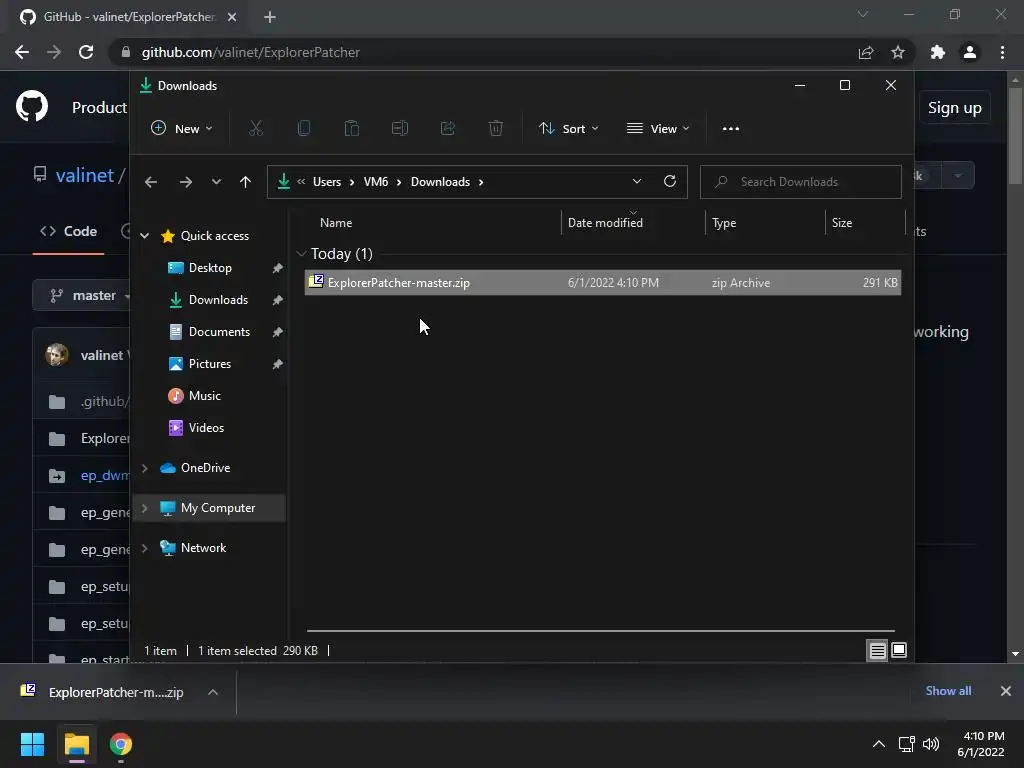The height and width of the screenshot is (768, 1024).
Task: Go forward in File Explorer
Action: pos(185,182)
